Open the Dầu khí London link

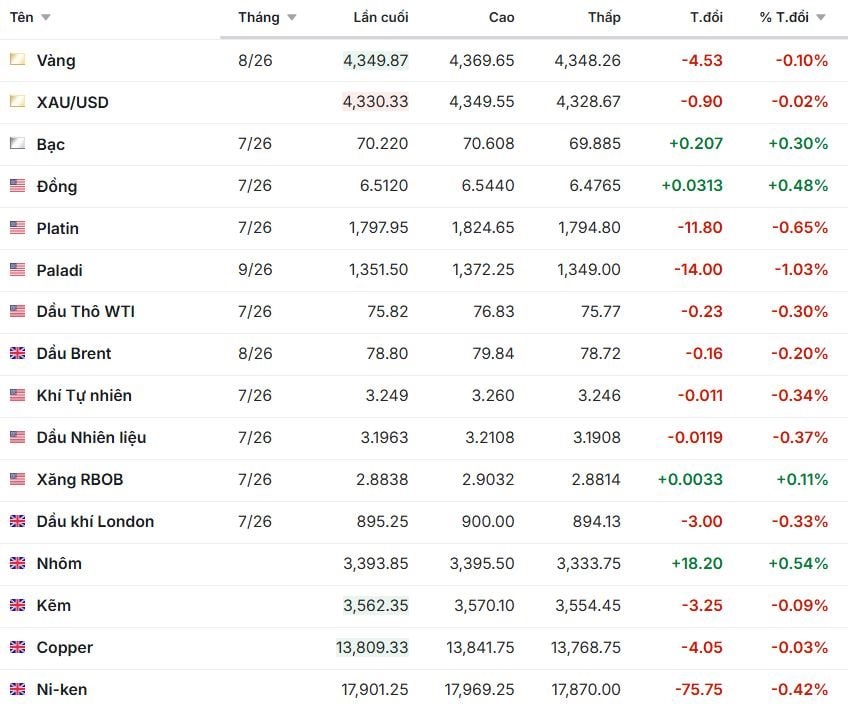(x=95, y=521)
